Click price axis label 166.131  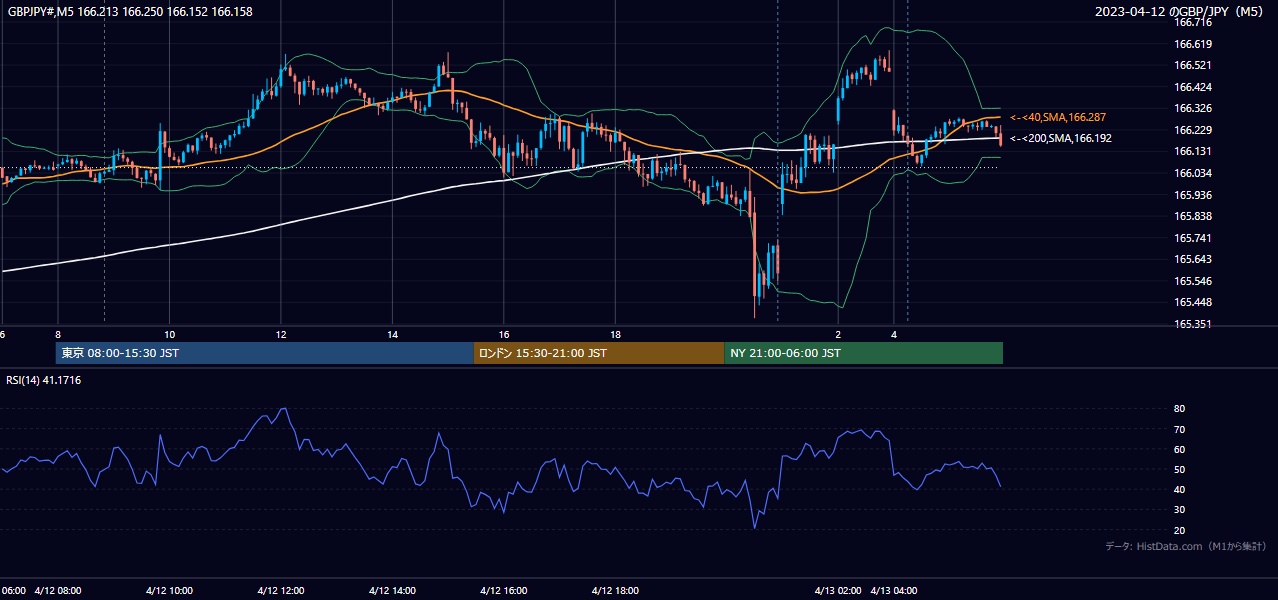point(1193,152)
